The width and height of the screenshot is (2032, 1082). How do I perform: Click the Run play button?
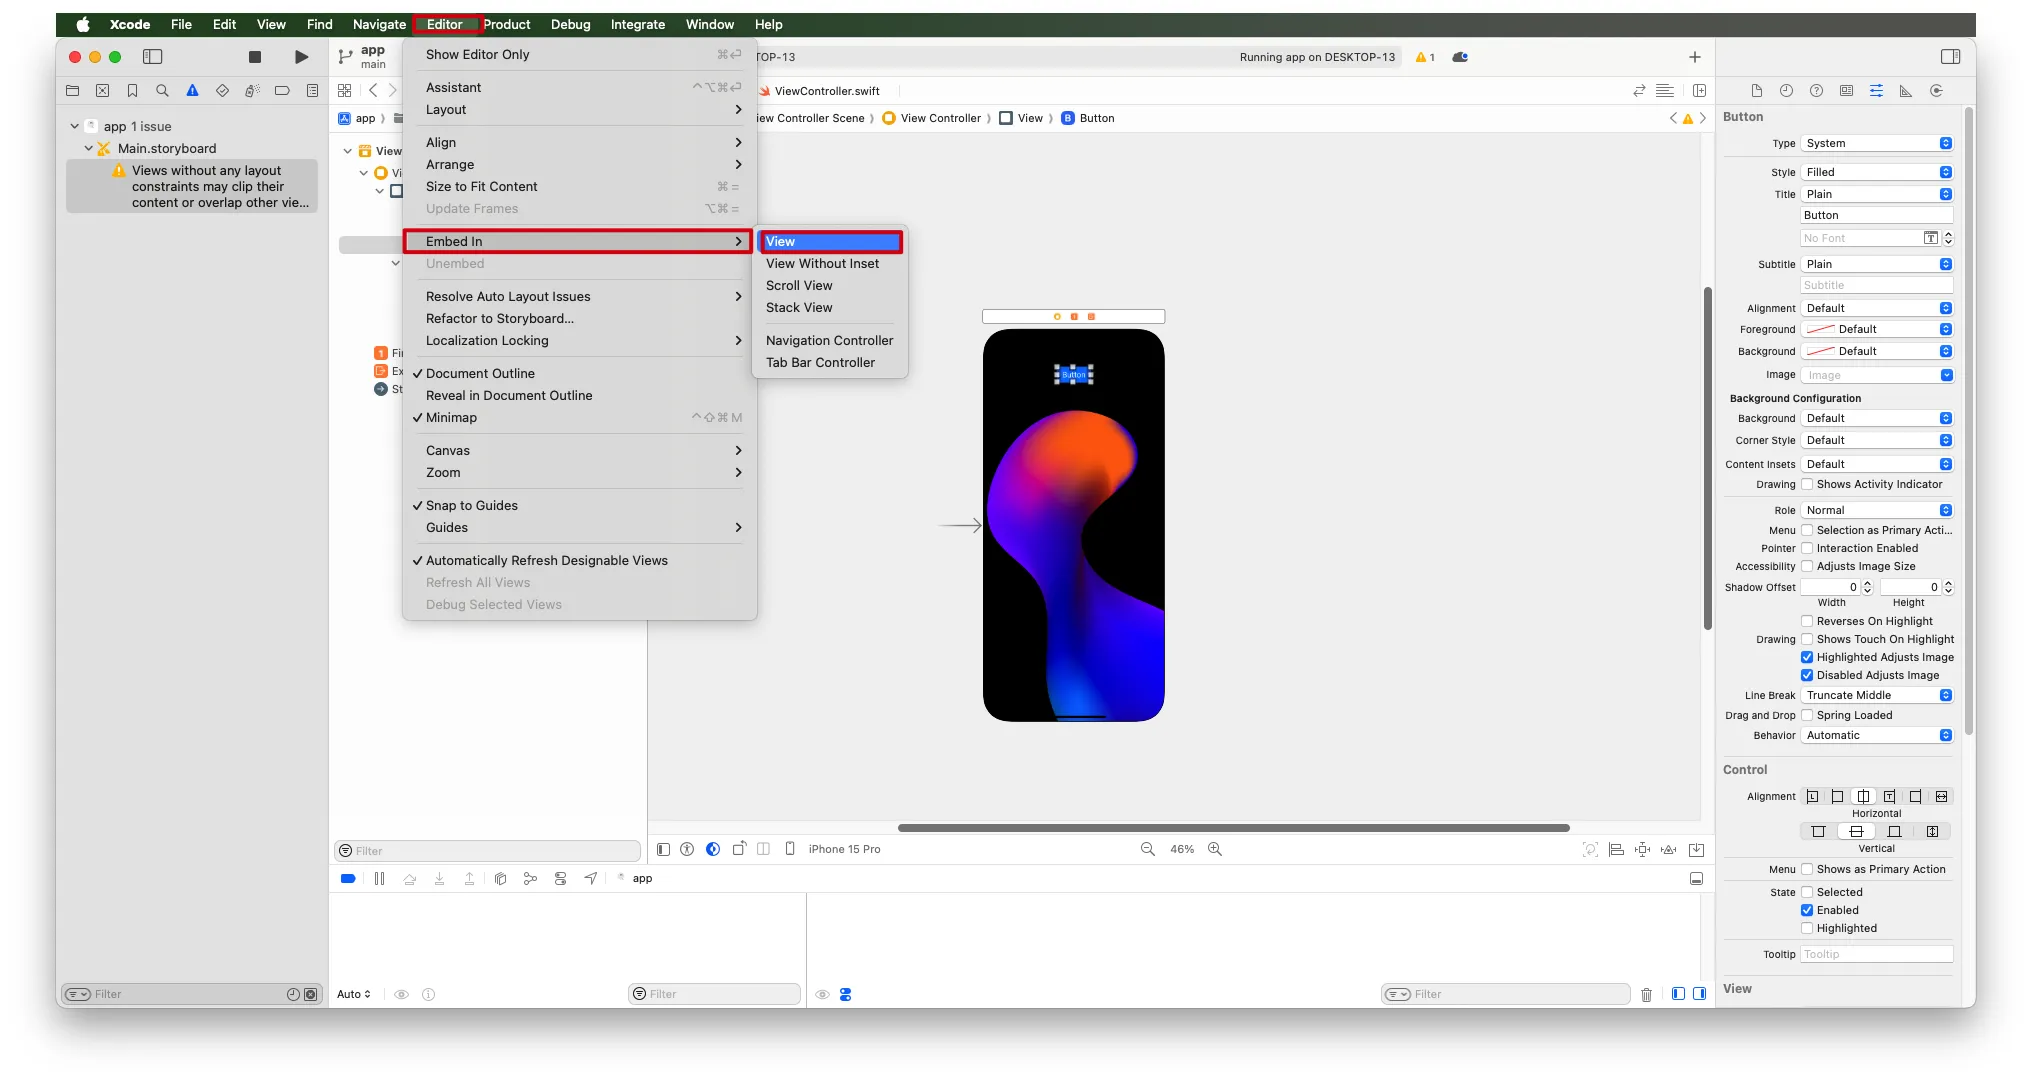(x=301, y=57)
